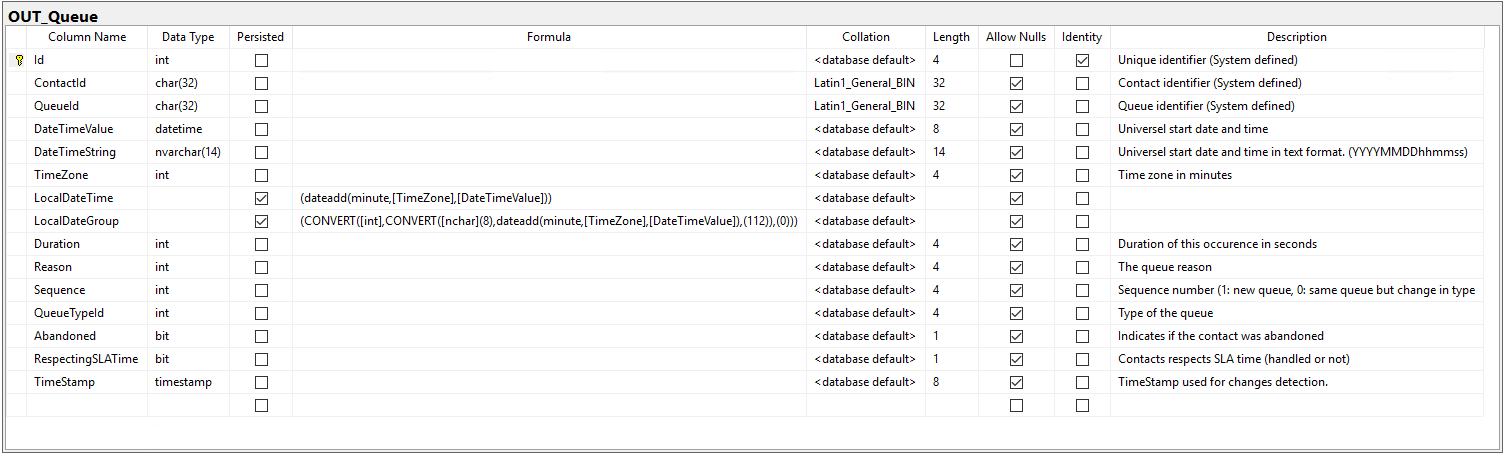Edit the LocalDateGroup CONVERT formula cell
Viewport: 1504px width, 453px height.
(x=549, y=221)
